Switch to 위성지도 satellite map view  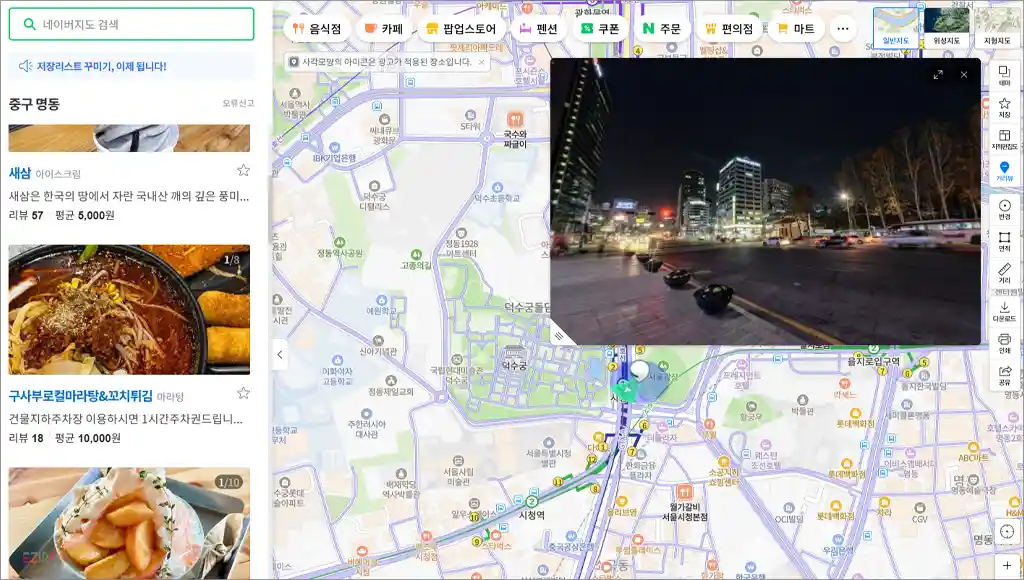coord(946,28)
